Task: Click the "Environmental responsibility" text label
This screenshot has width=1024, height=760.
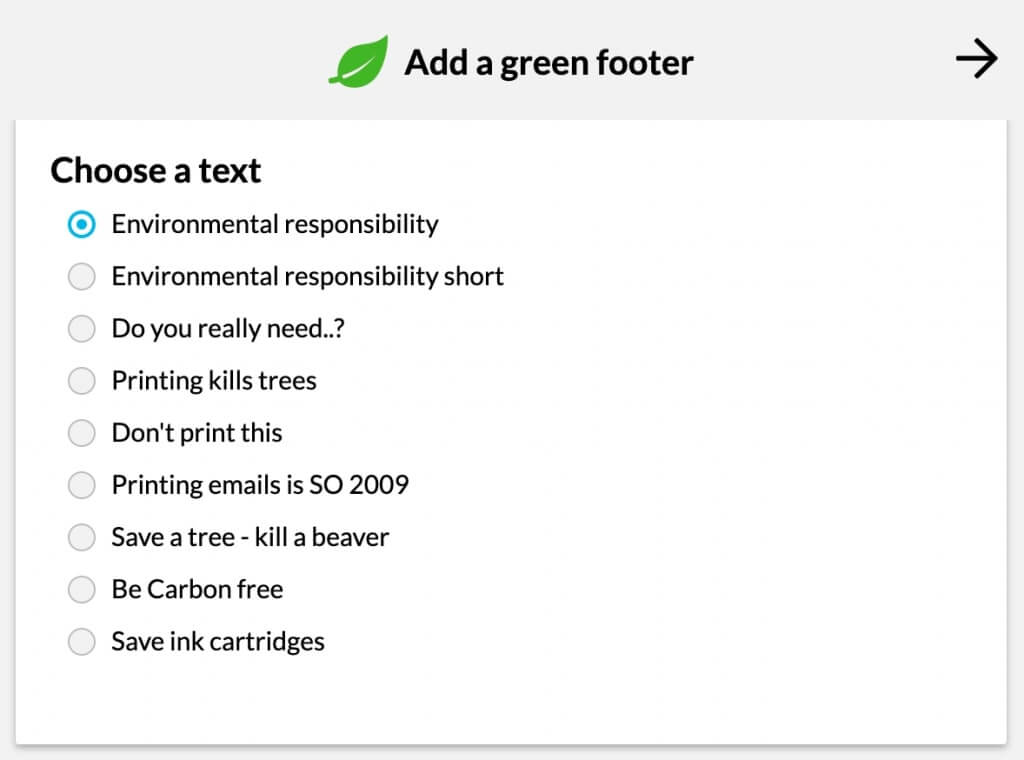Action: [x=274, y=224]
